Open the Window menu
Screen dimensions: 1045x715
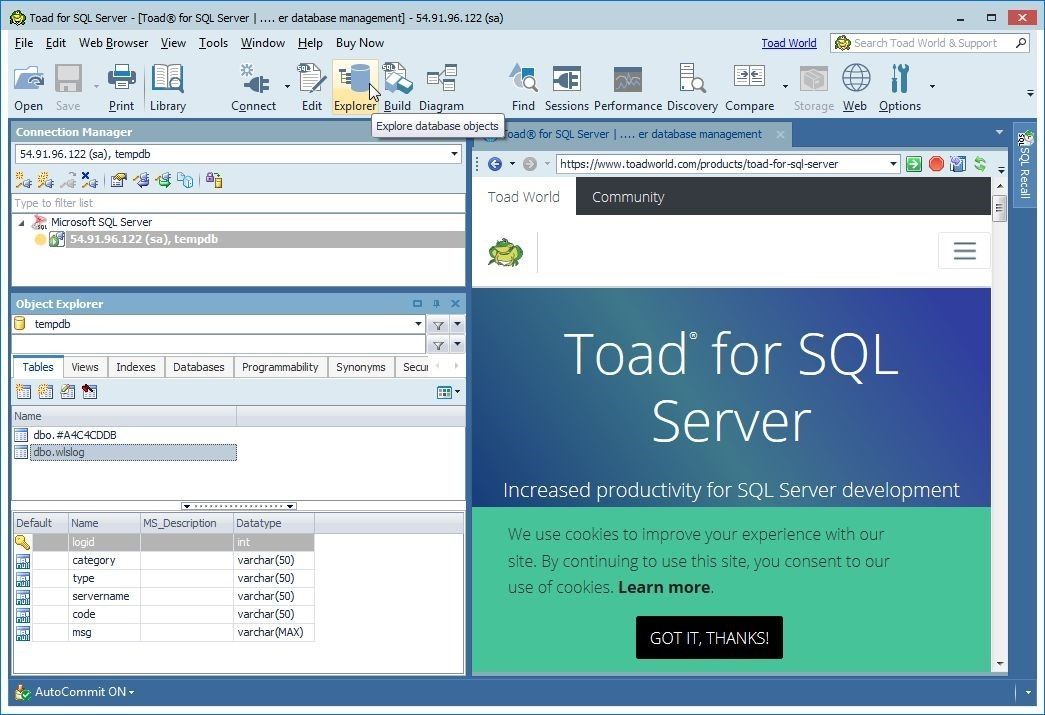click(x=263, y=43)
